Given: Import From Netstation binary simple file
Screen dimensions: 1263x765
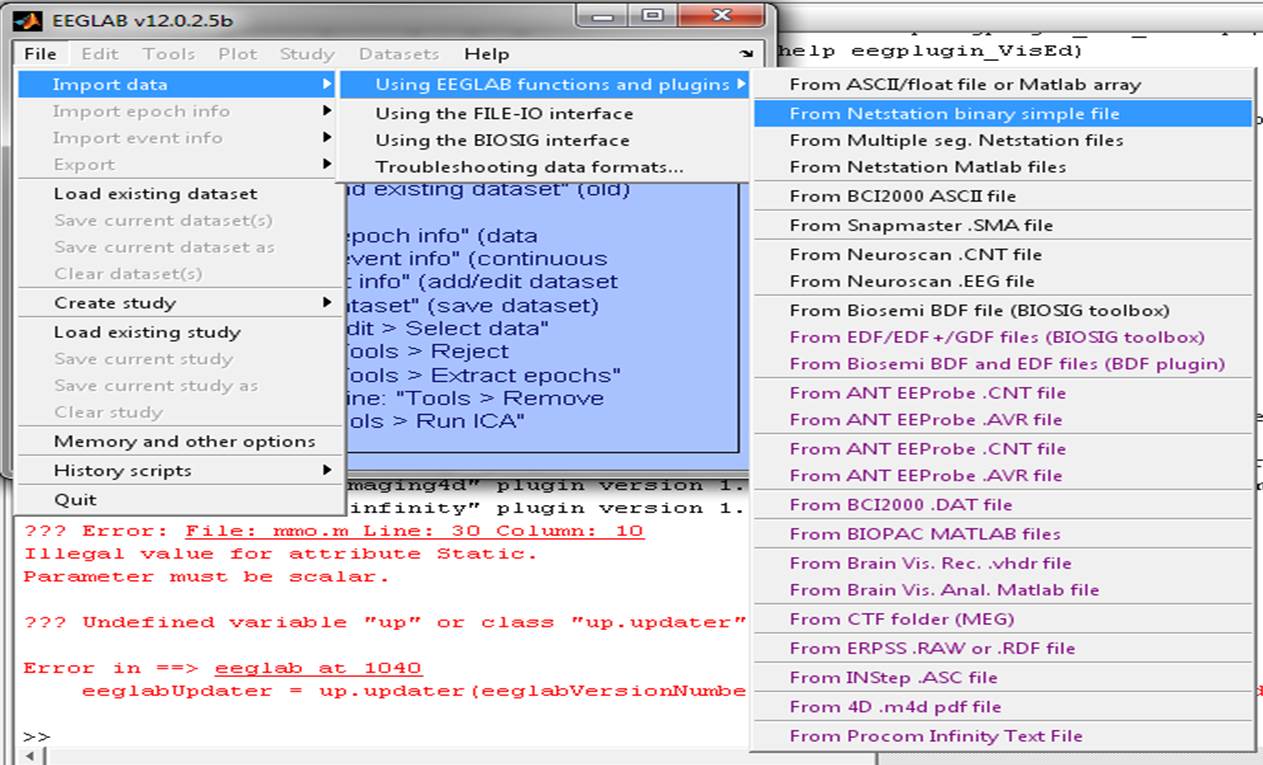Looking at the screenshot, I should (1003, 114).
